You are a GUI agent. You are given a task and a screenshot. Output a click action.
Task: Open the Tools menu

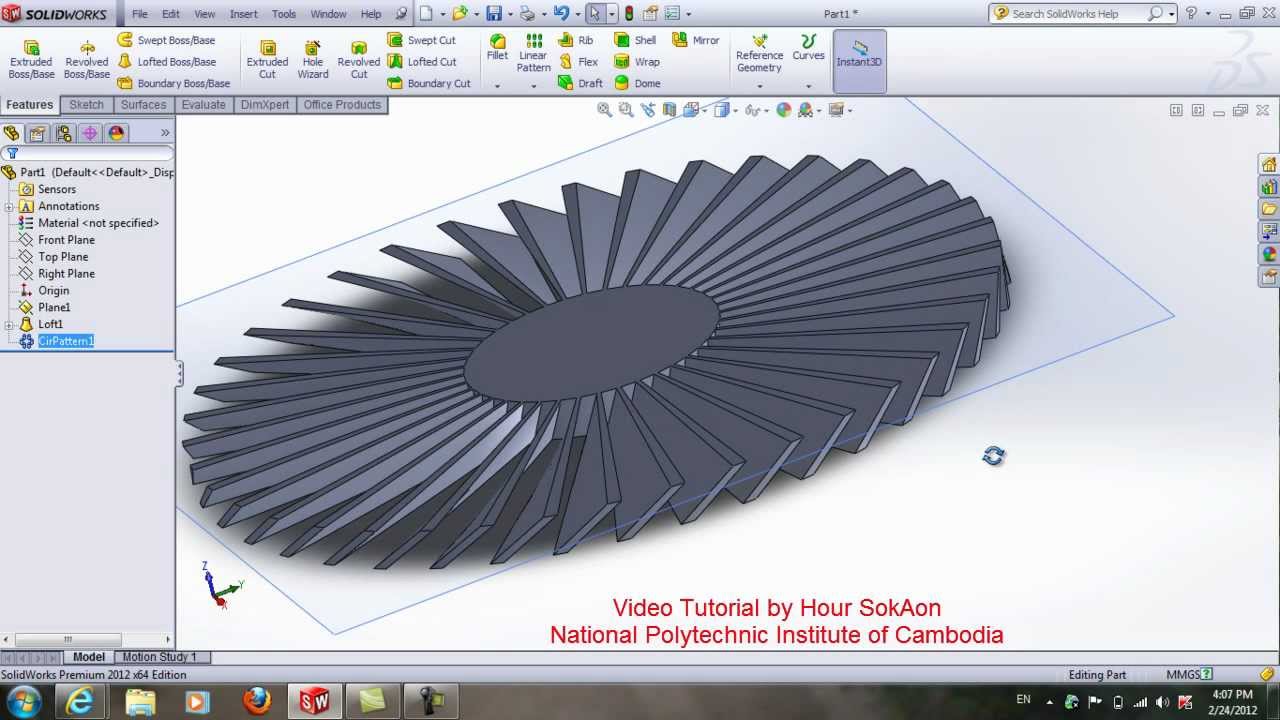(284, 14)
